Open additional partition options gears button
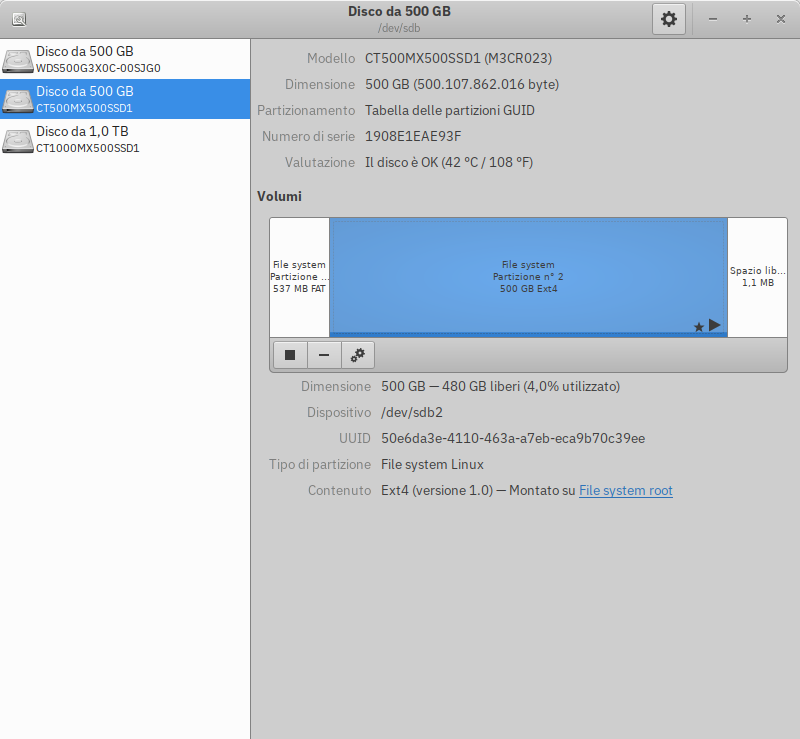 358,355
